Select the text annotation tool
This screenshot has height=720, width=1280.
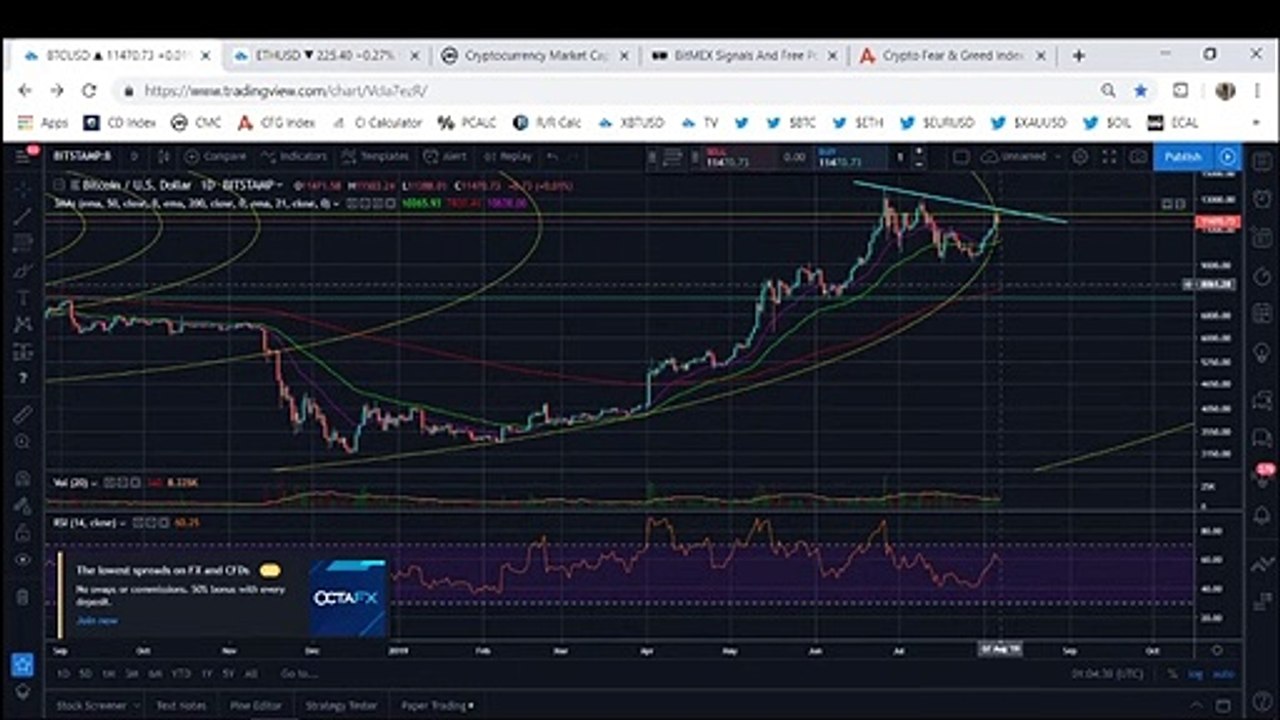pos(23,298)
